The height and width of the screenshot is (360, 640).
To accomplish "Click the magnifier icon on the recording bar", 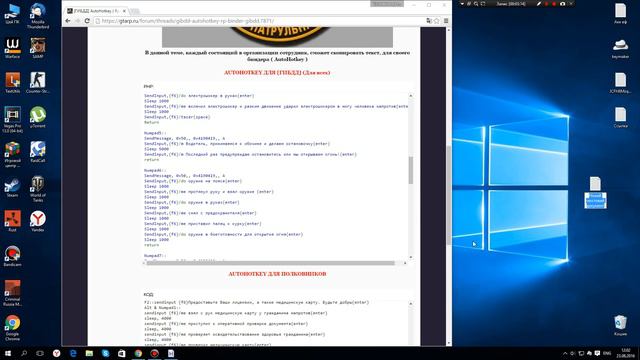I will [476, 4].
